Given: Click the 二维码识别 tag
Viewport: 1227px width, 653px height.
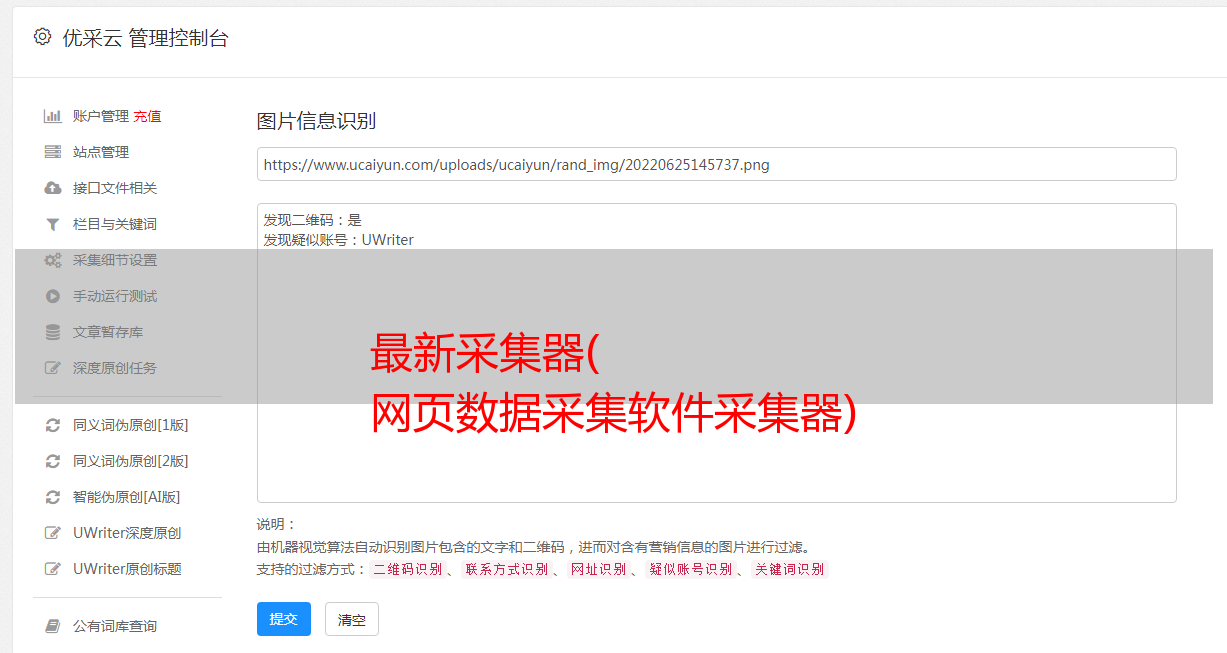Looking at the screenshot, I should coord(407,569).
